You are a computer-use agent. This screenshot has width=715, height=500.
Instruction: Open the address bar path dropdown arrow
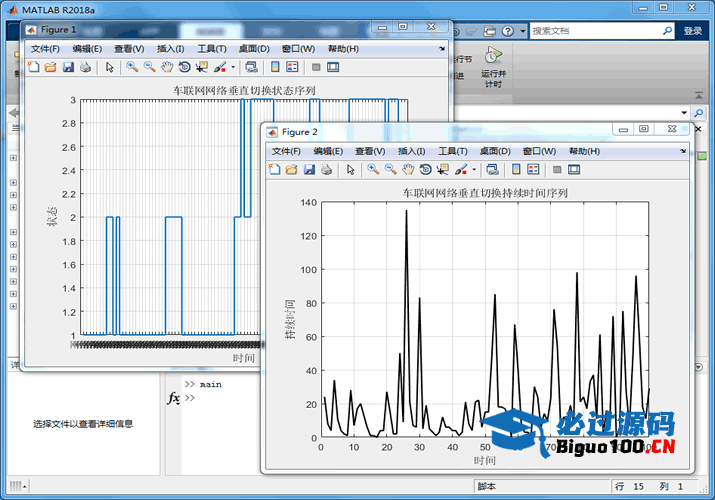[684, 113]
